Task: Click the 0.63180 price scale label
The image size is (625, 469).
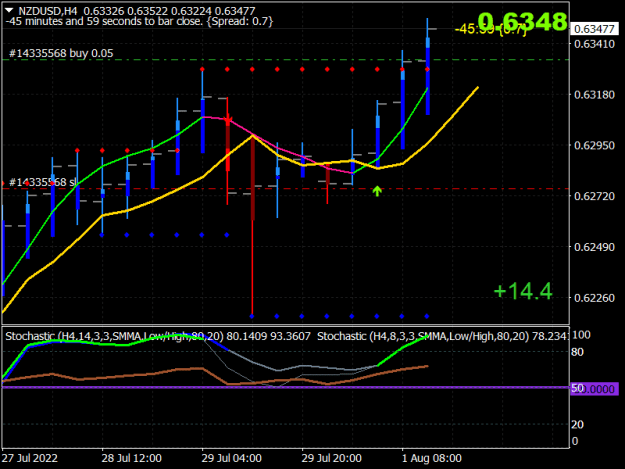Action: point(594,95)
